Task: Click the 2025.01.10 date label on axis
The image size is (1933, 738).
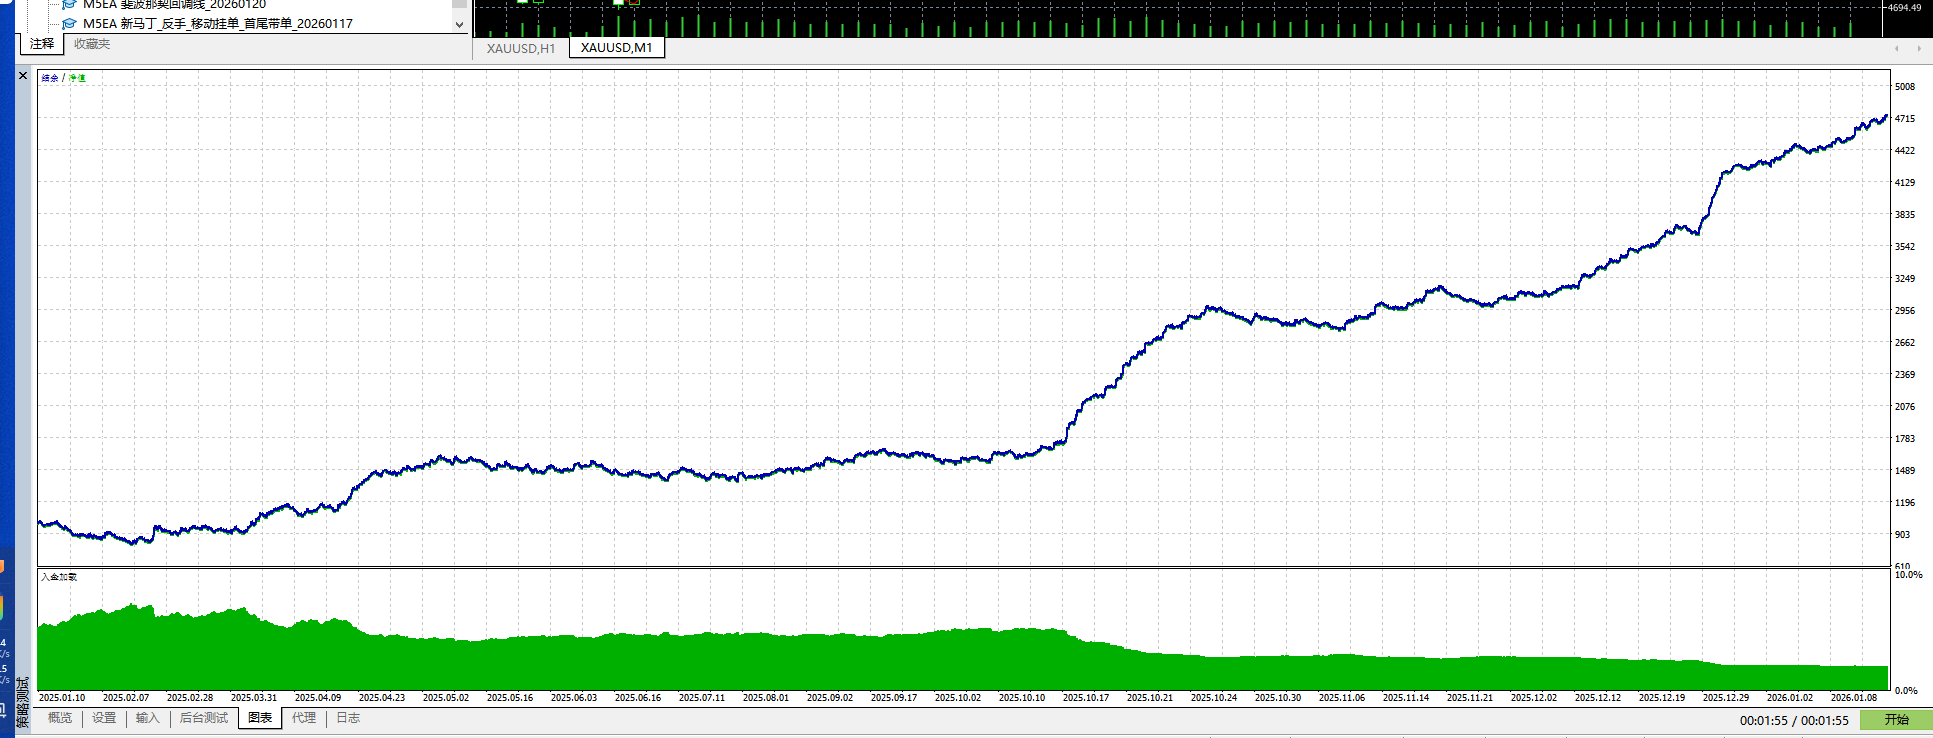Action: (62, 698)
